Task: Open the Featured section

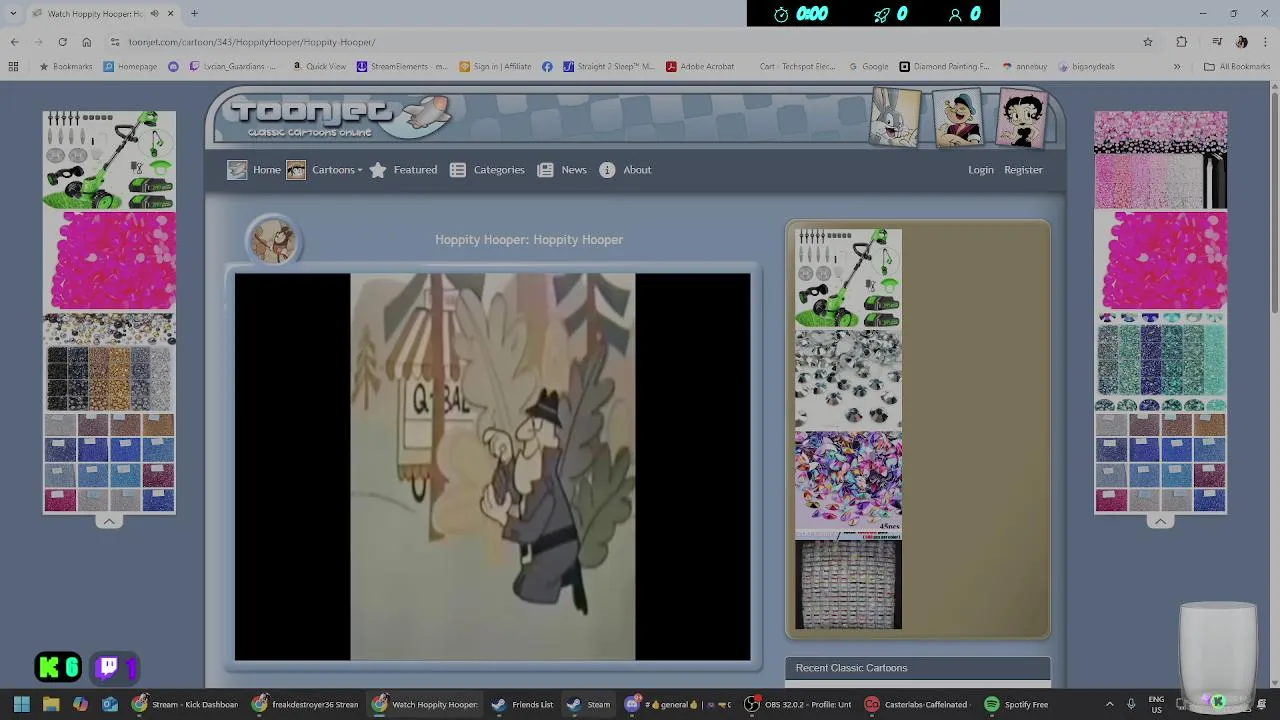Action: 415,170
